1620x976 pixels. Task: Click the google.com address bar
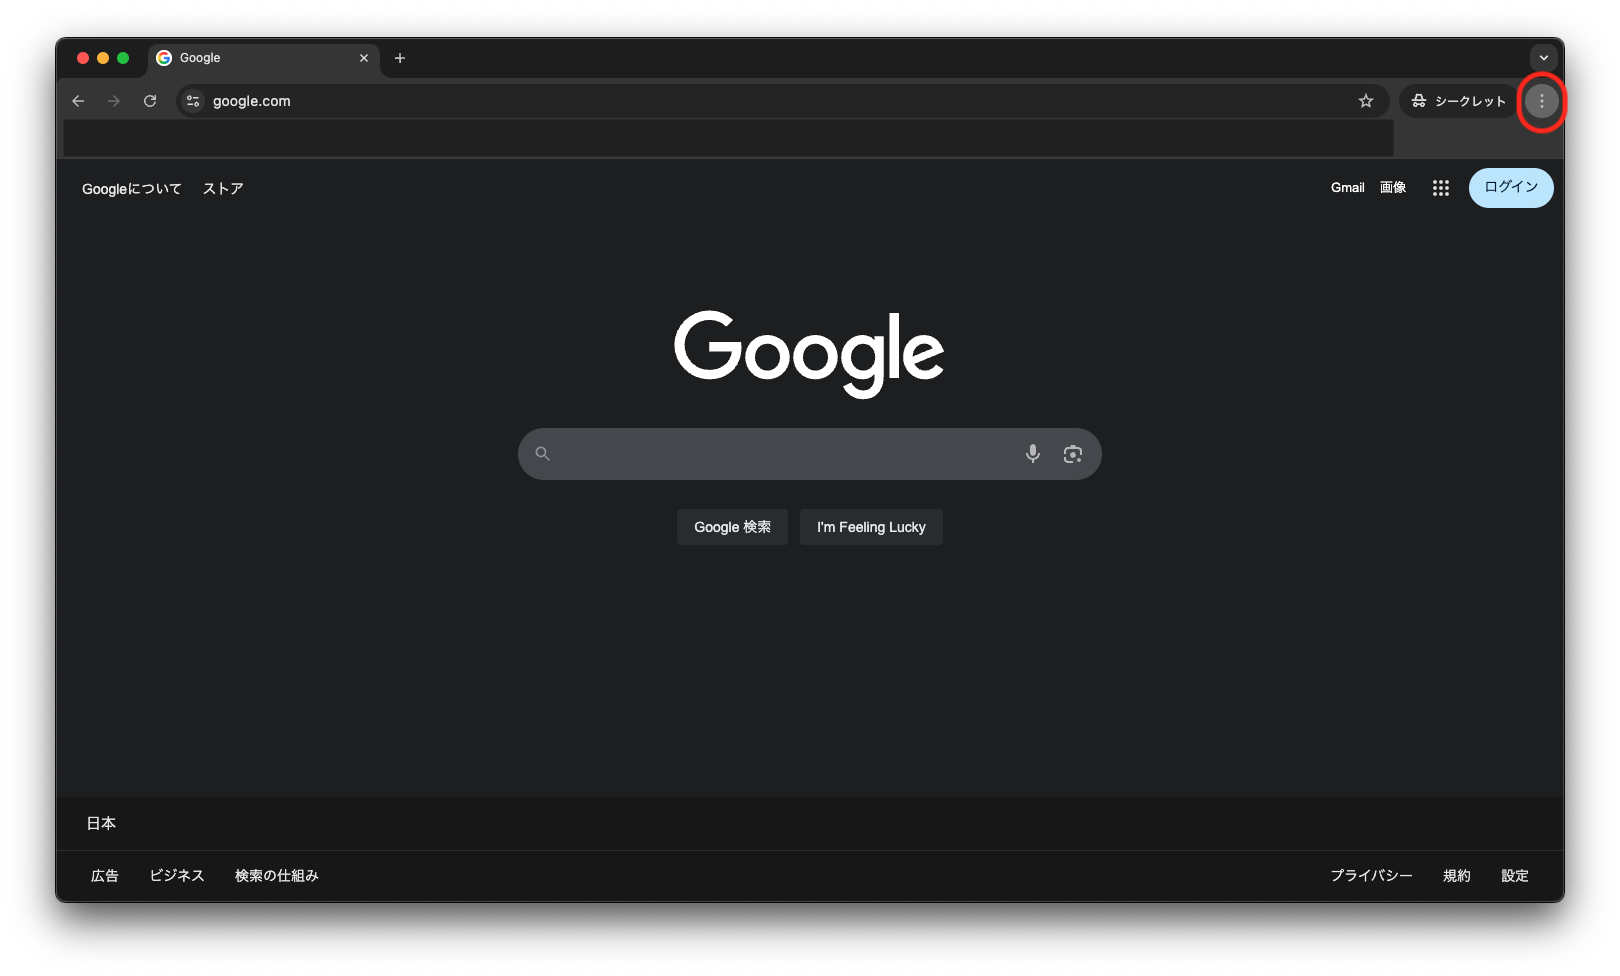tap(782, 101)
